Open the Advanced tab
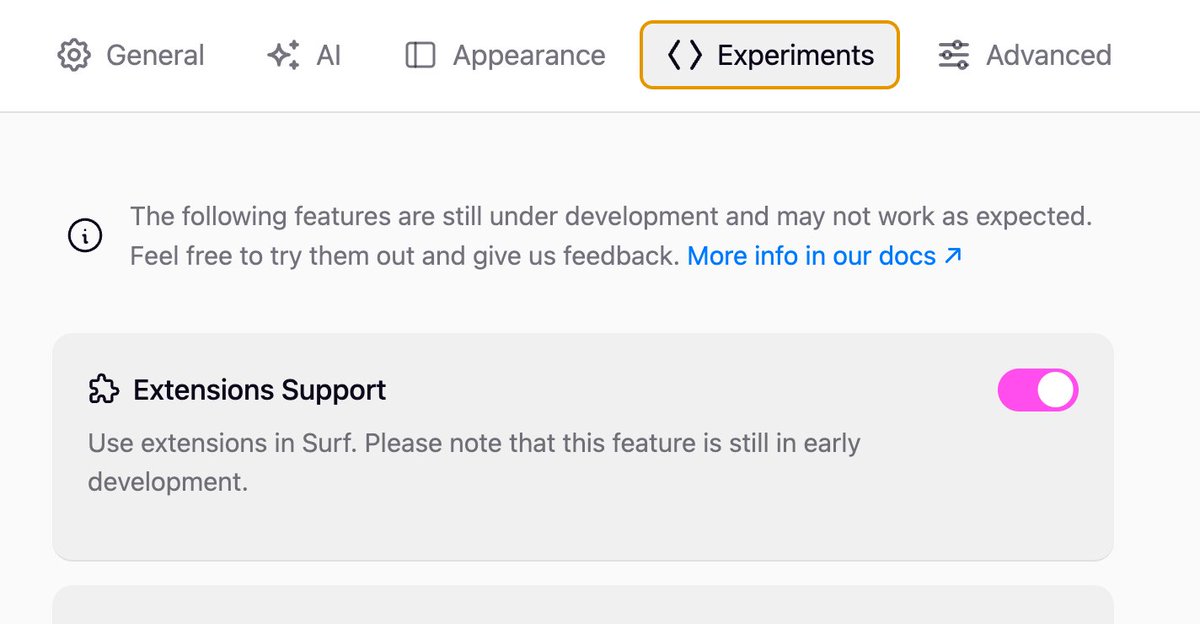Viewport: 1200px width, 624px height. coord(1024,55)
